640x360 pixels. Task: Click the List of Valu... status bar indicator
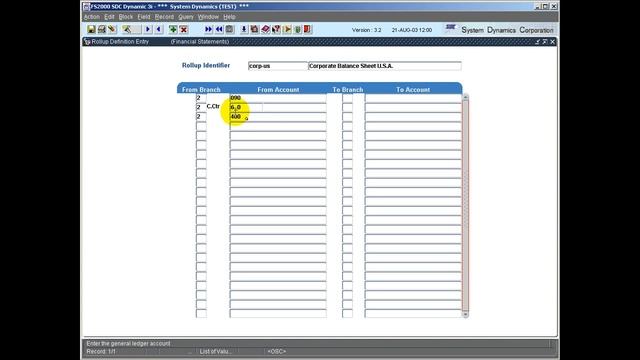pyautogui.click(x=216, y=351)
